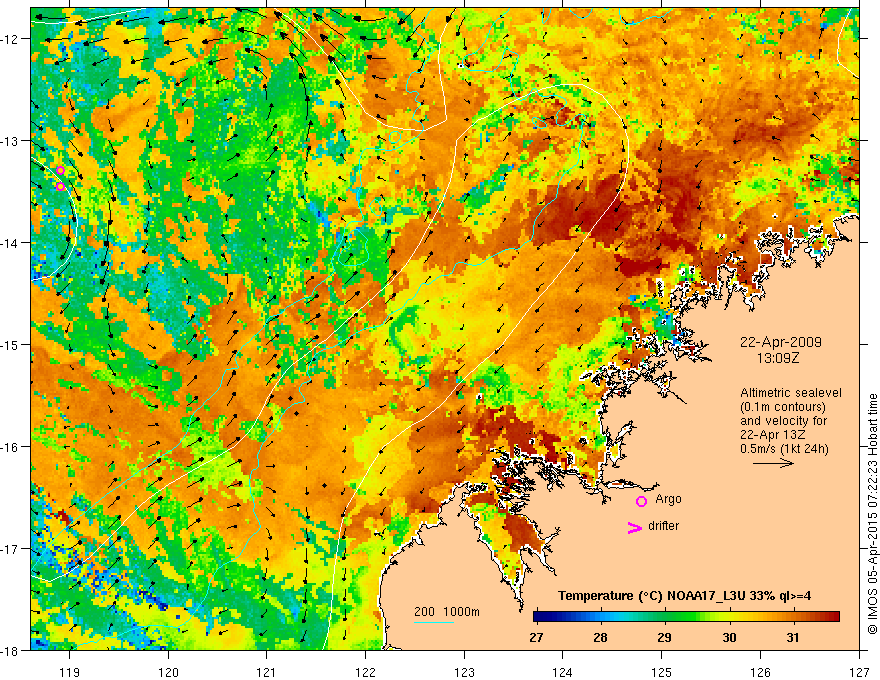Click the magenta drifter legend arrowhead
The height and width of the screenshot is (680, 880).
[634, 527]
